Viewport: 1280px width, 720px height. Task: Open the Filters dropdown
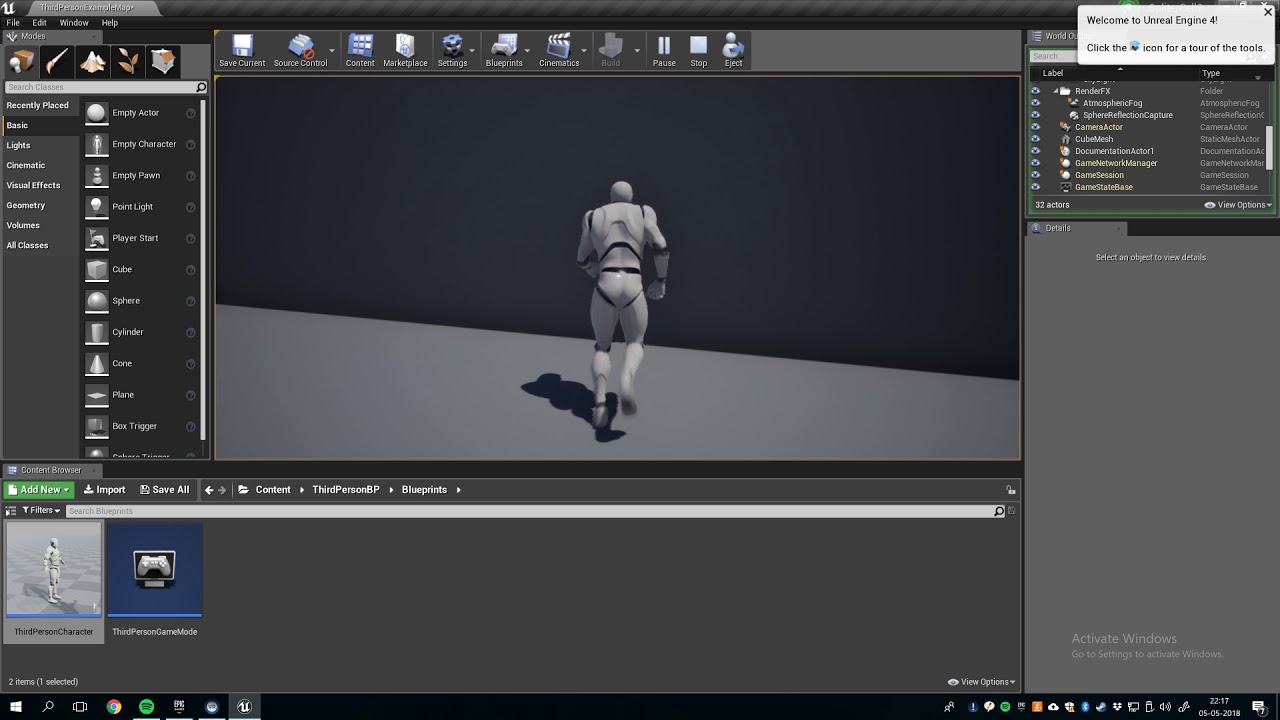point(41,511)
